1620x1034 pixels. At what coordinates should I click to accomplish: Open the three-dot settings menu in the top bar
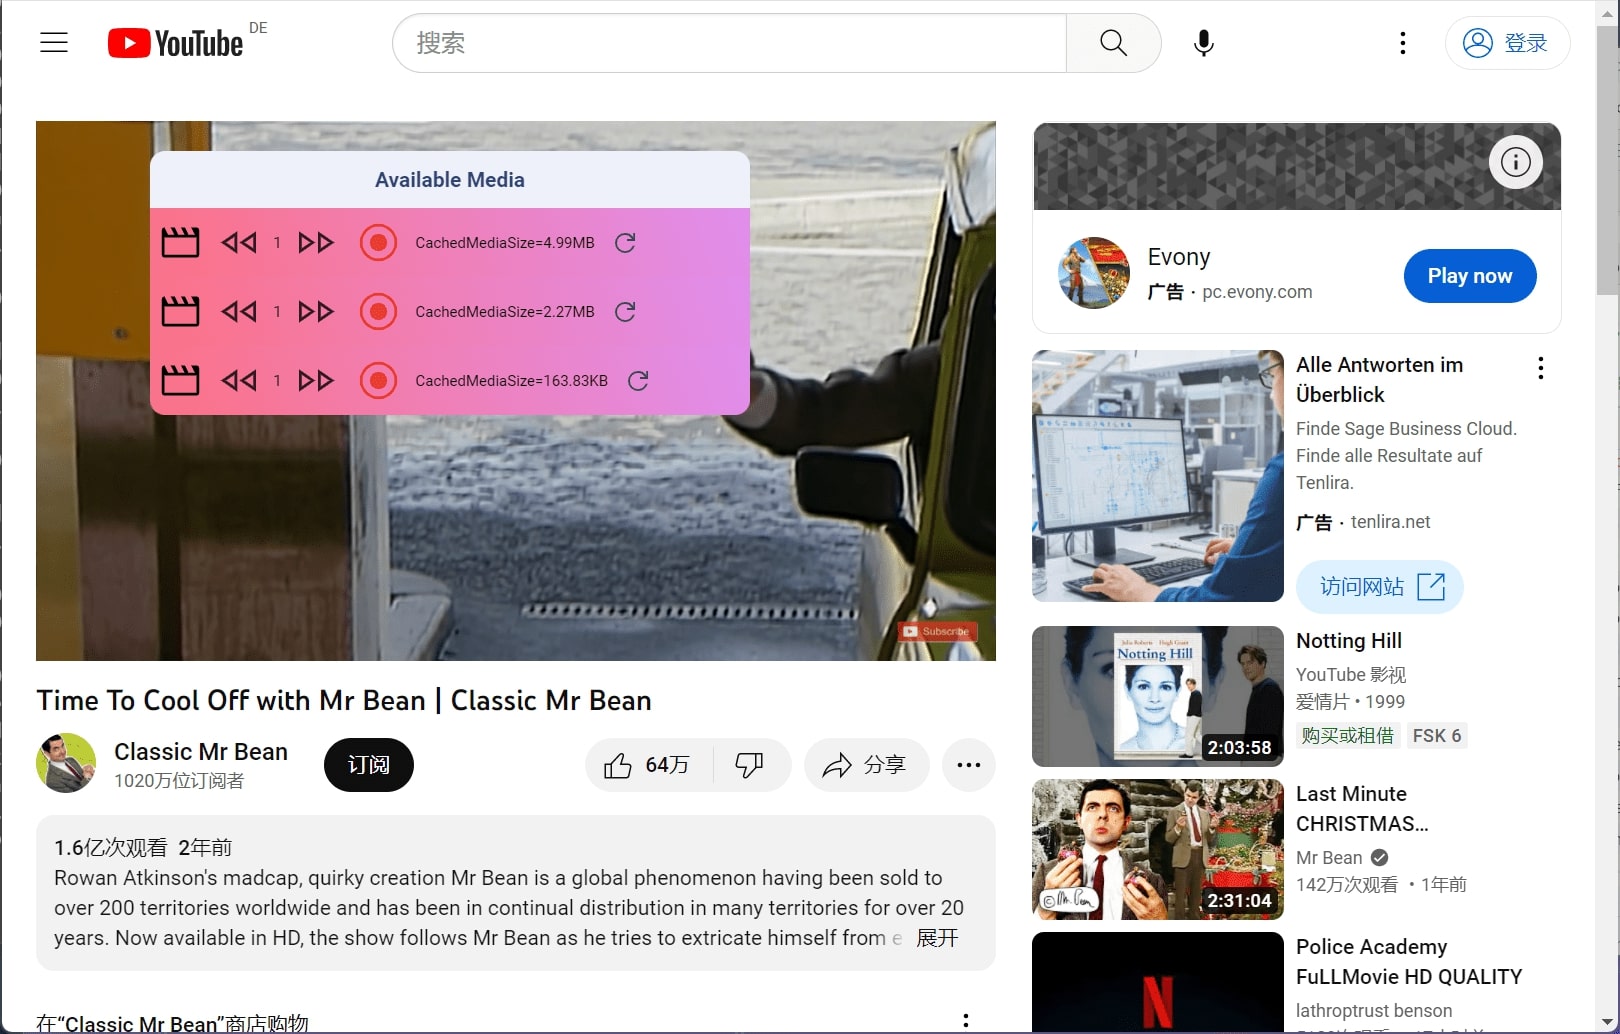pos(1403,43)
